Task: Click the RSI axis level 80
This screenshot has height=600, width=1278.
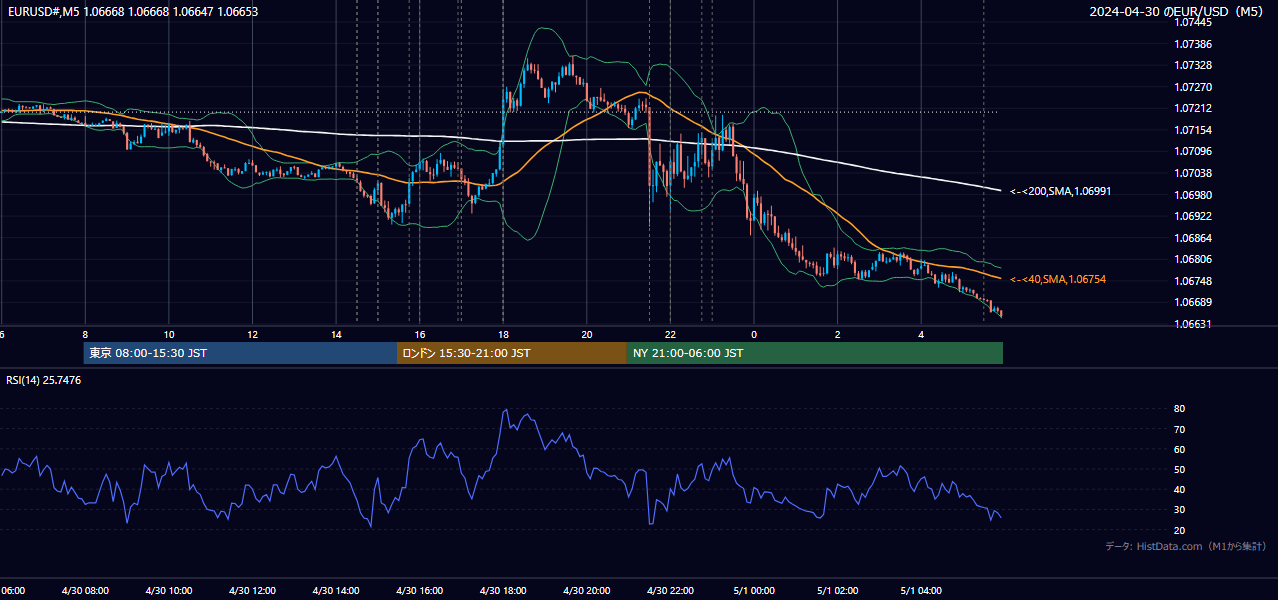Action: (1179, 409)
